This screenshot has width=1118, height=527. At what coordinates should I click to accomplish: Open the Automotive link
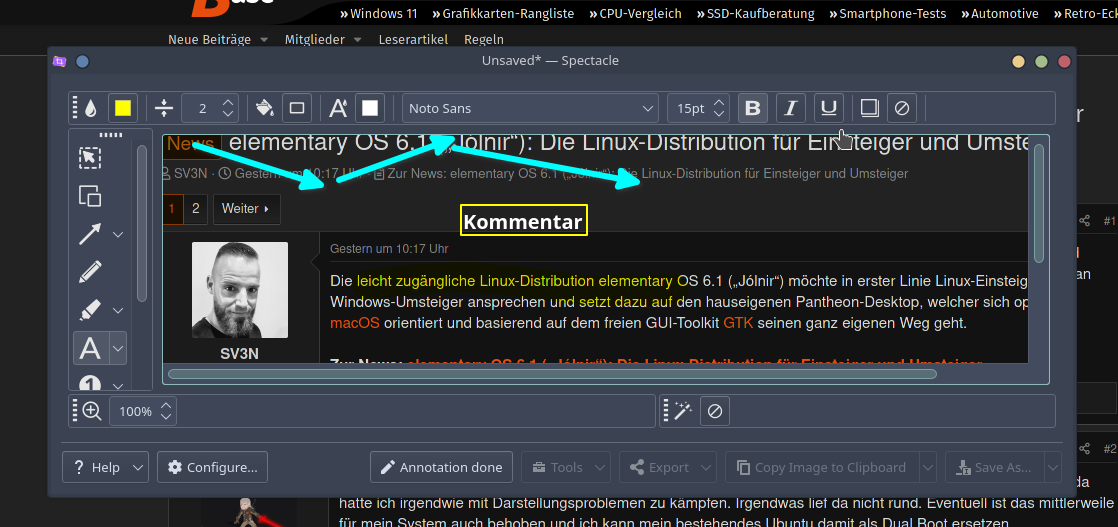[1000, 14]
